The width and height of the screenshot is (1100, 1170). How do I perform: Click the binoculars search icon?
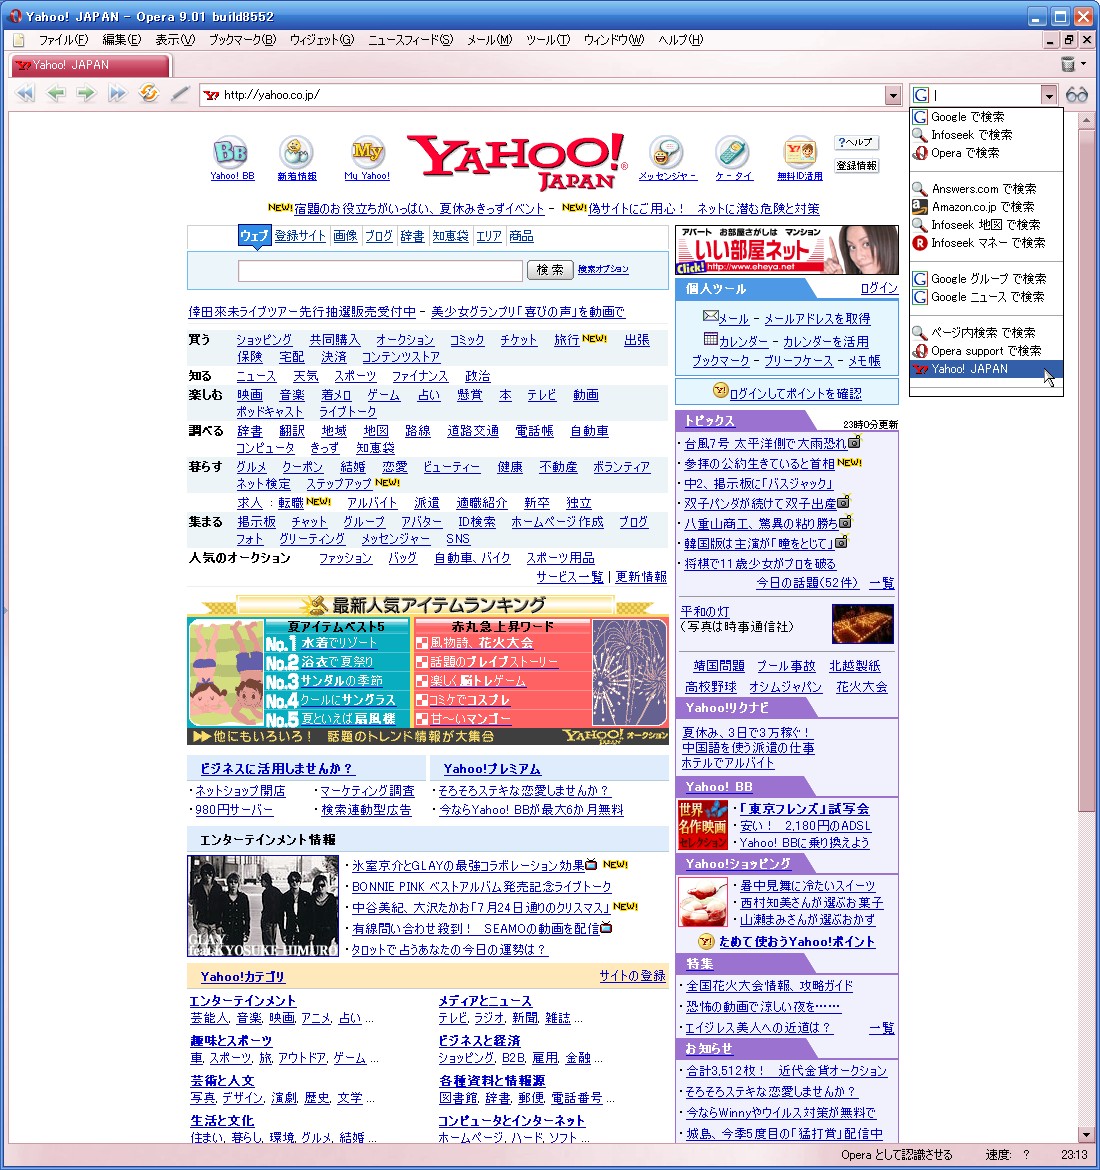1076,95
